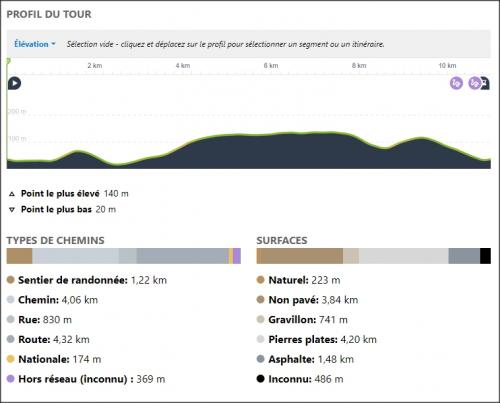This screenshot has width=500, height=403.
Task: Click the Hors réseau purple legend dot
Action: (x=11, y=379)
